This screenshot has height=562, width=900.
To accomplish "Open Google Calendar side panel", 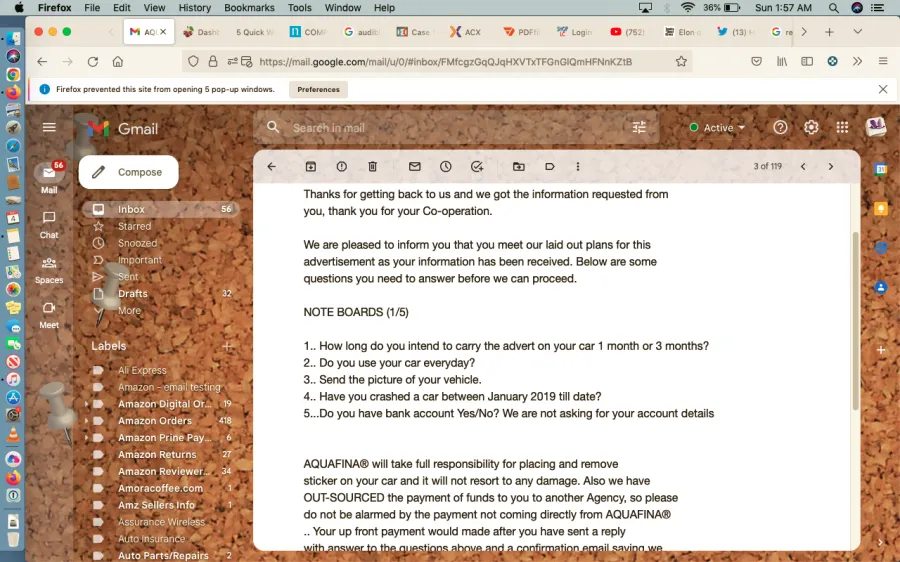I will (x=881, y=169).
